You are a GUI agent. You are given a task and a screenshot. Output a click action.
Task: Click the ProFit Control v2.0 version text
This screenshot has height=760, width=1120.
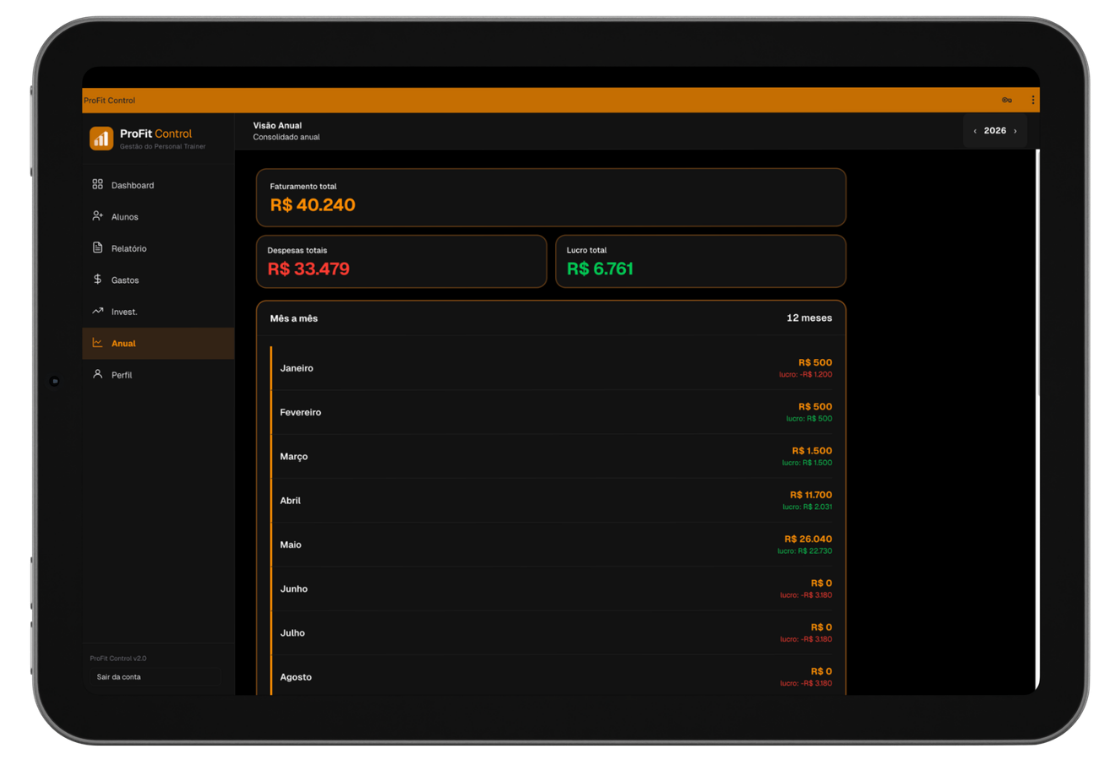118,659
